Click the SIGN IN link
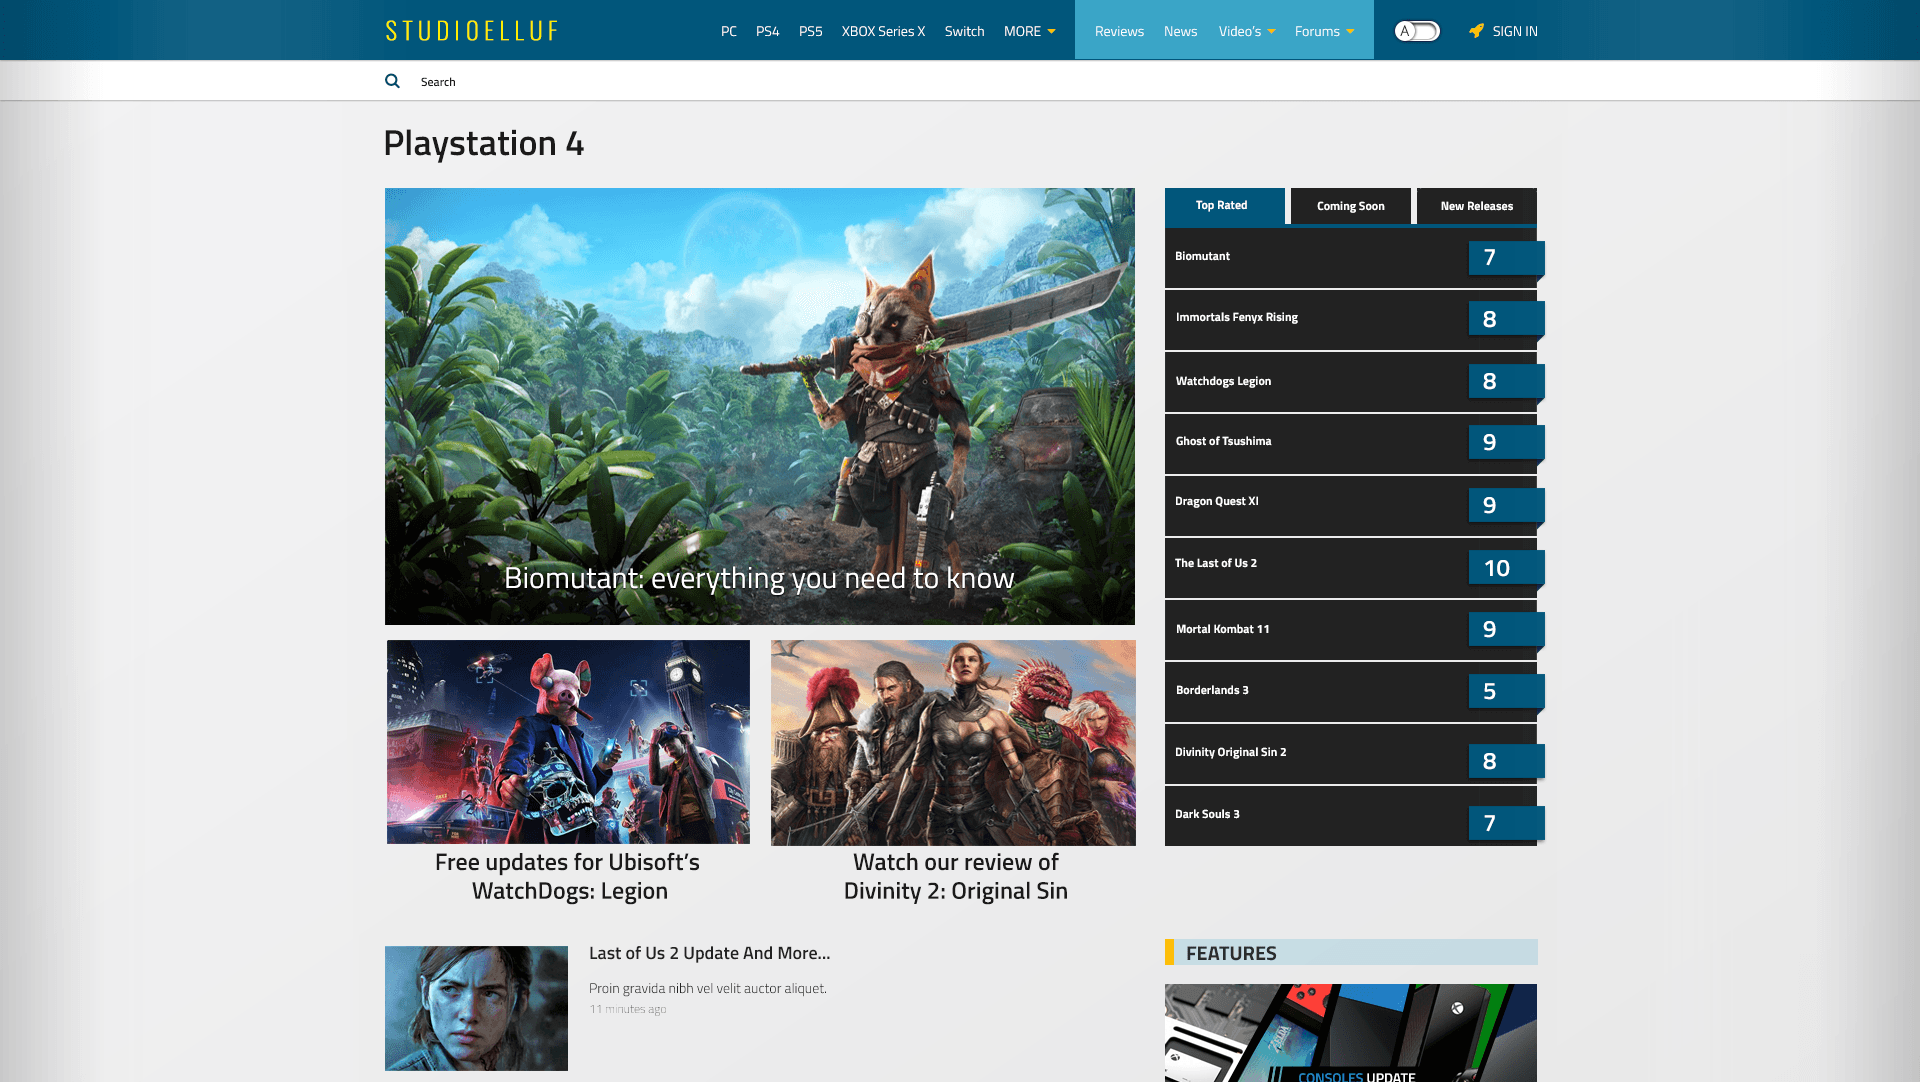1920x1082 pixels. [x=1515, y=31]
